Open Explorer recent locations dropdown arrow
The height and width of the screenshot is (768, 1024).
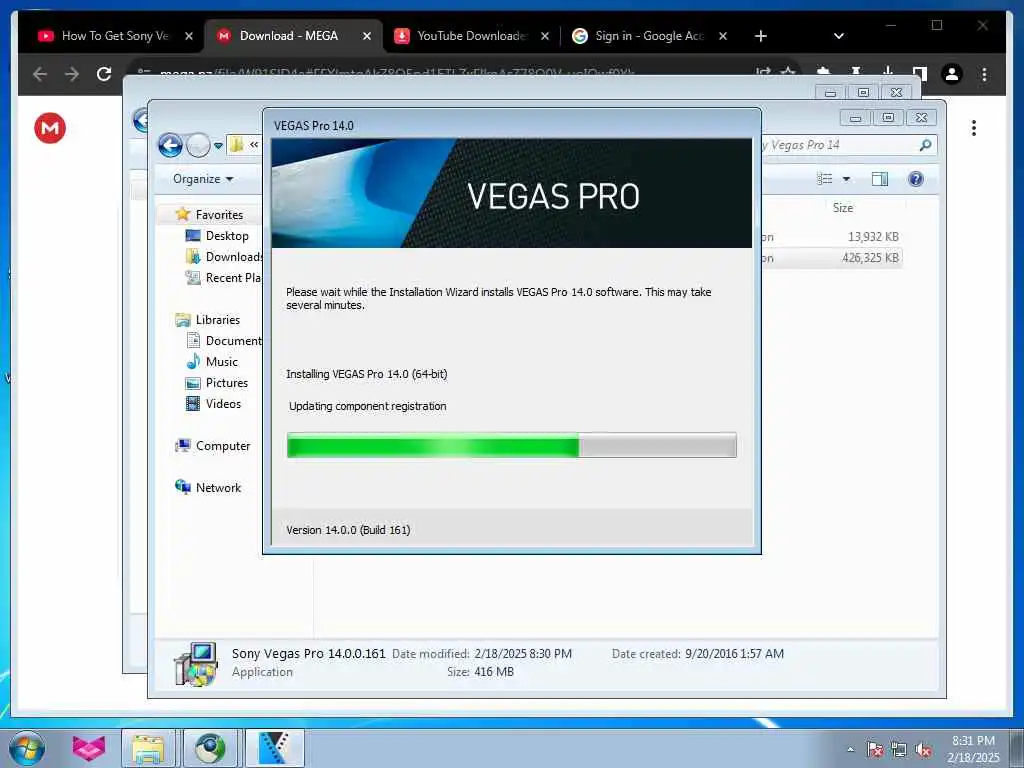[218, 146]
